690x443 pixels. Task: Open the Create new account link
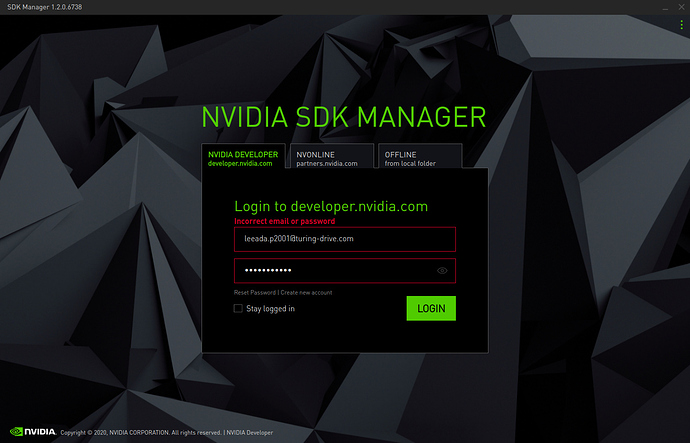(306, 293)
